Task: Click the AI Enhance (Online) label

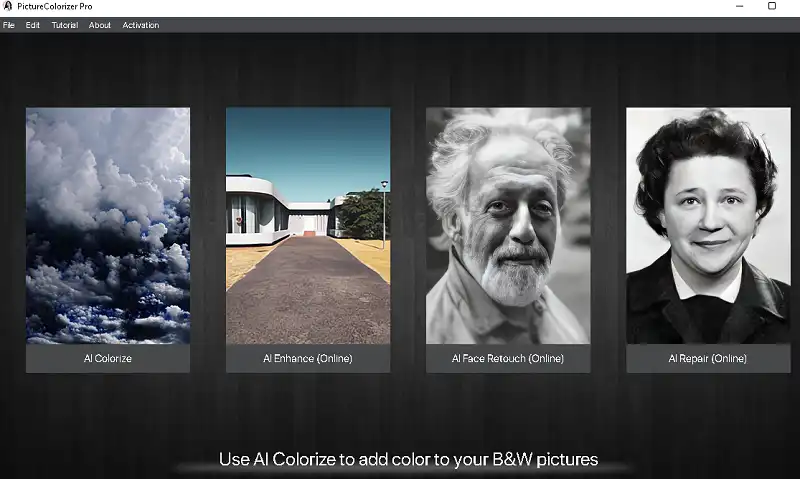Action: tap(308, 358)
